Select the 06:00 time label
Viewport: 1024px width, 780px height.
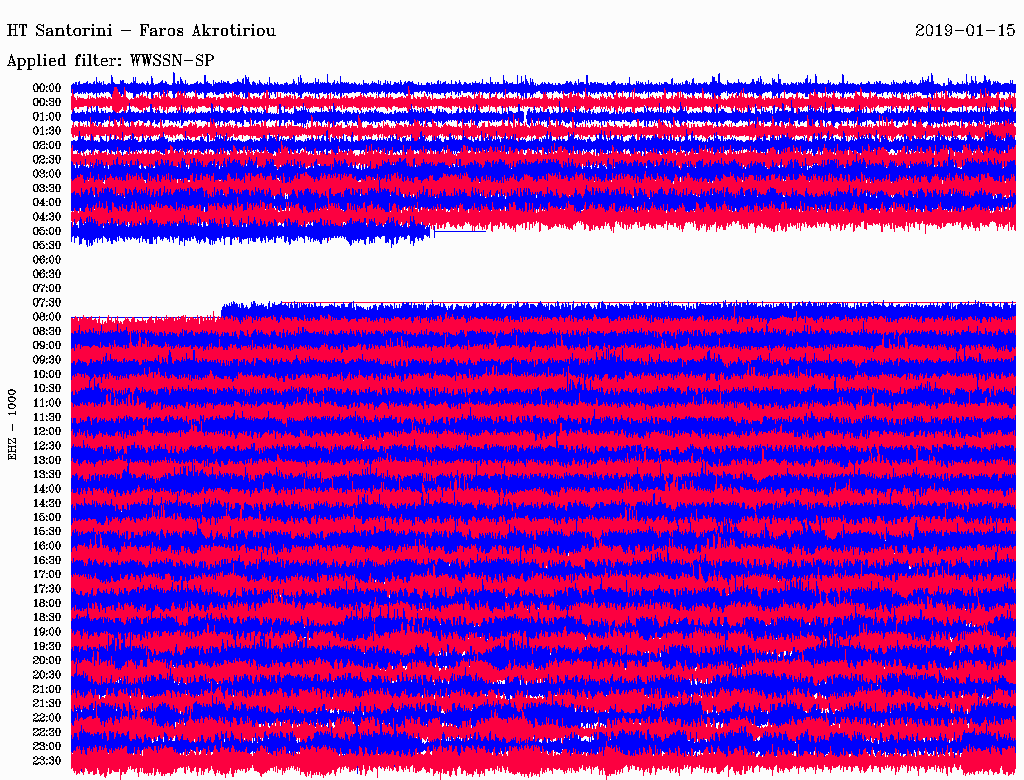click(47, 260)
